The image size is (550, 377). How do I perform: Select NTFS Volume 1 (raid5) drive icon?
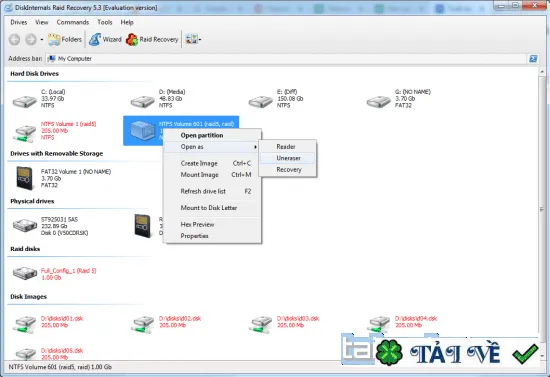coord(25,133)
